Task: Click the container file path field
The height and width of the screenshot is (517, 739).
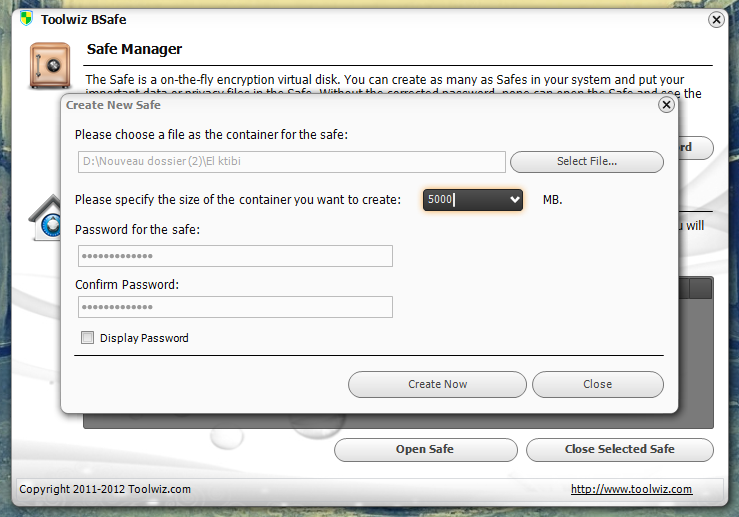Action: click(x=292, y=162)
